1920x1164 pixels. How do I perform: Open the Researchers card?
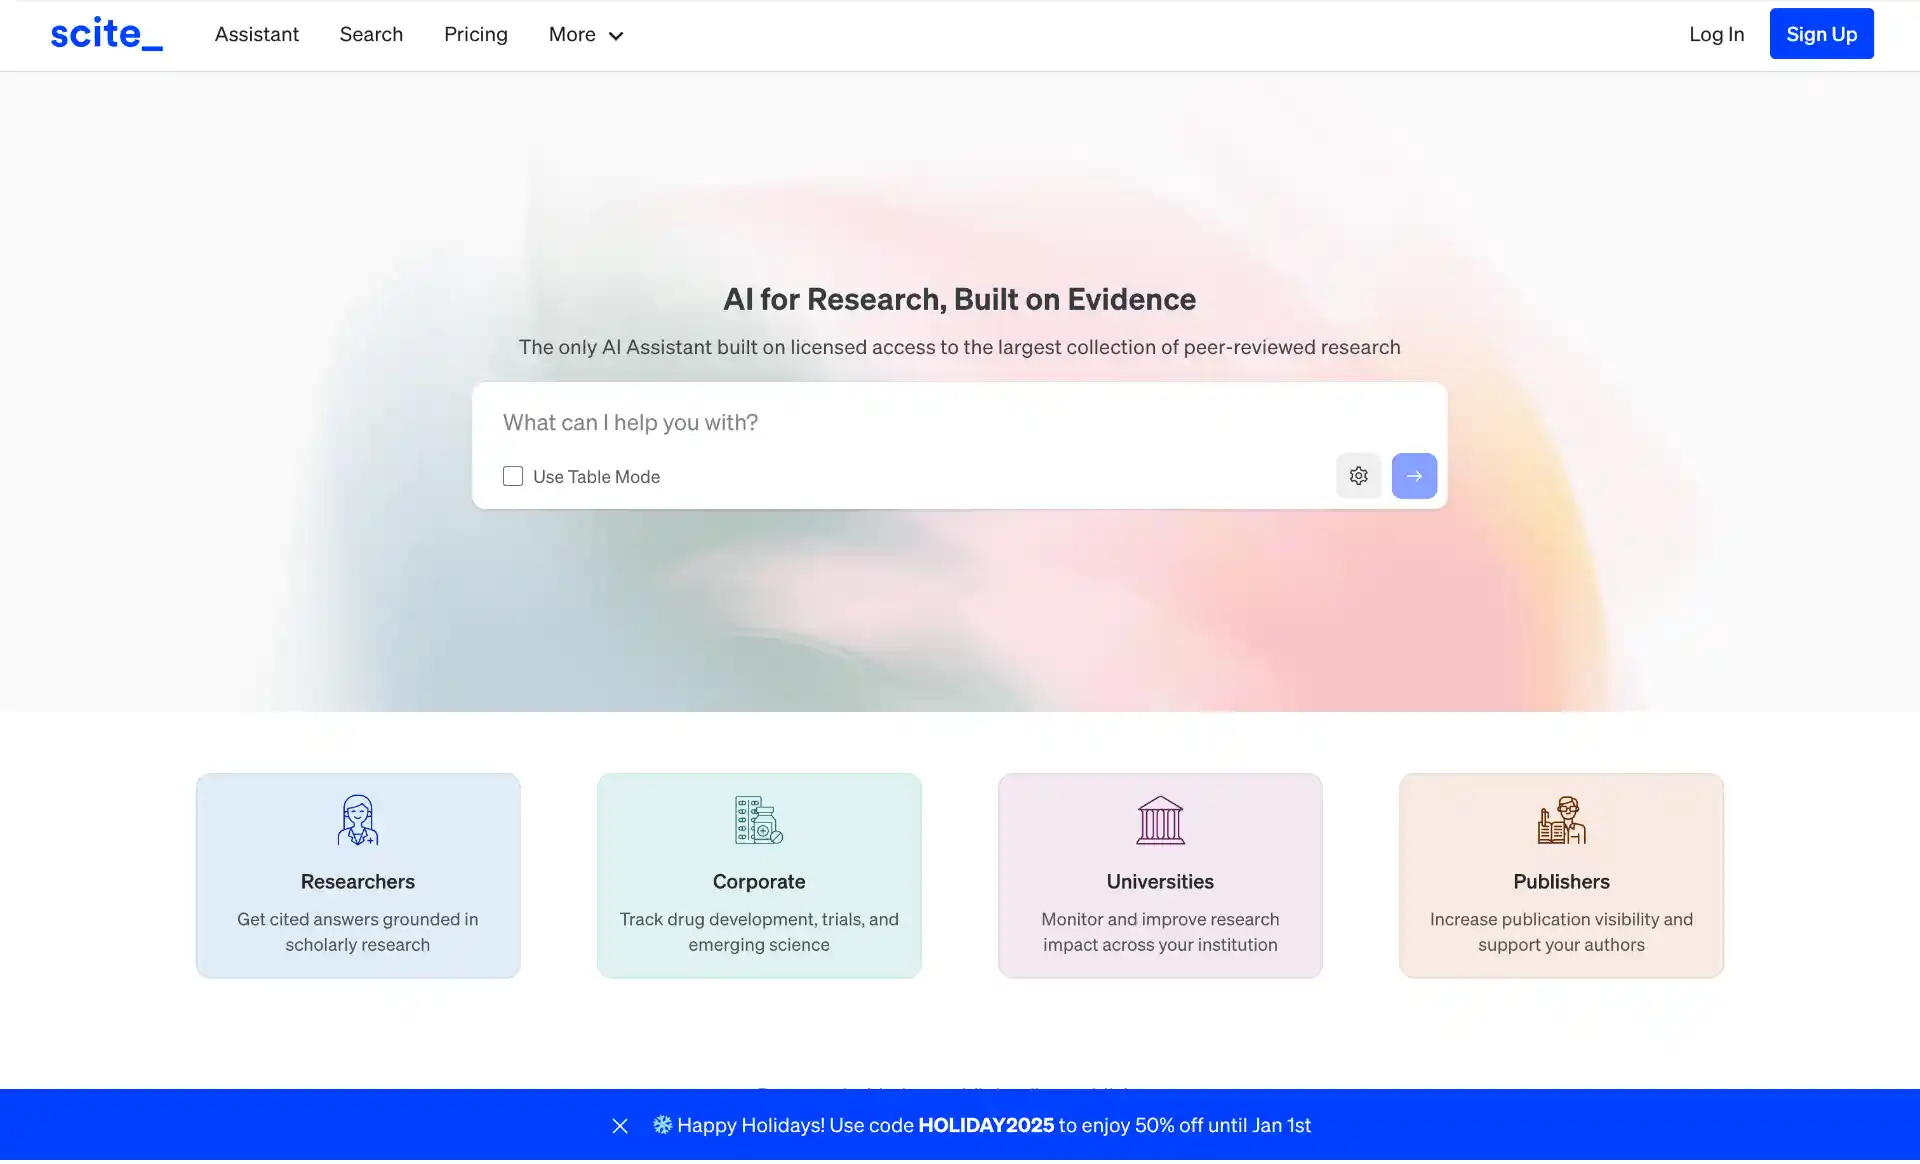[x=357, y=875]
